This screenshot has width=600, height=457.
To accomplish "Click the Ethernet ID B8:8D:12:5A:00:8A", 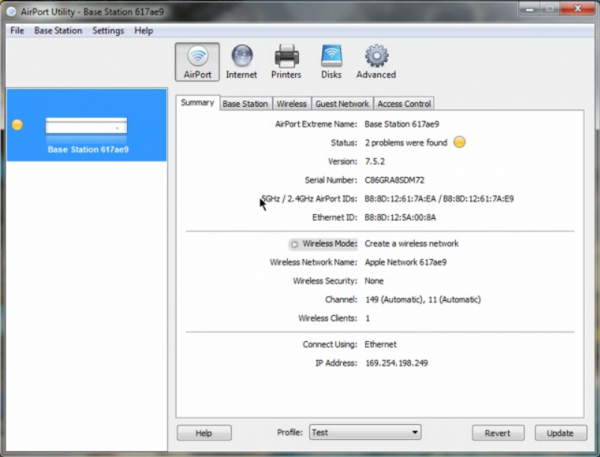I will [x=400, y=217].
